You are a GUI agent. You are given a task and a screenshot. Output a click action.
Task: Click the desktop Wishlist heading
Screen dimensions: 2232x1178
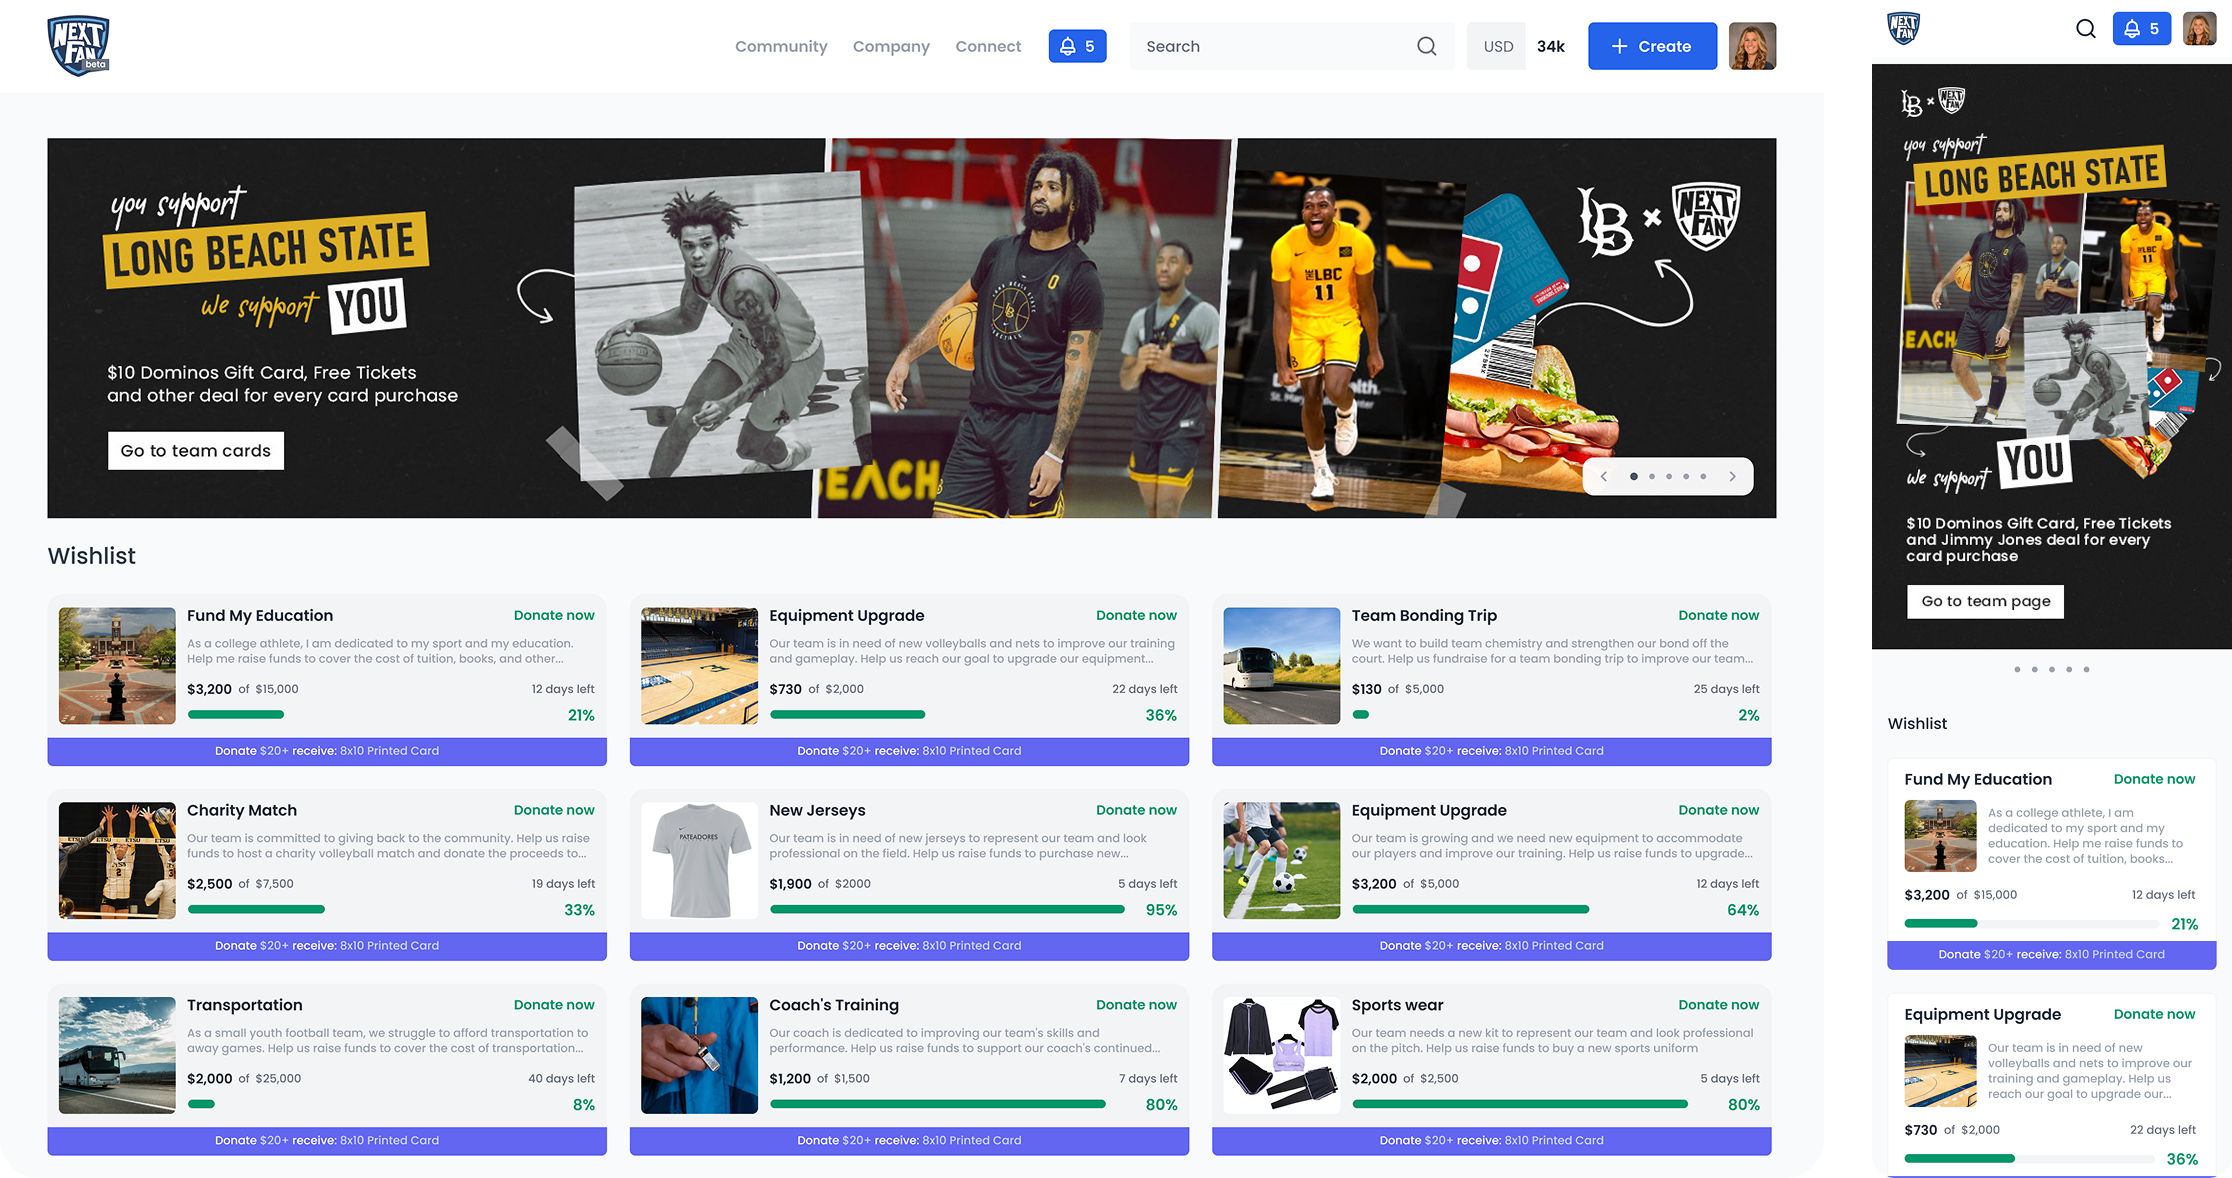click(x=91, y=556)
